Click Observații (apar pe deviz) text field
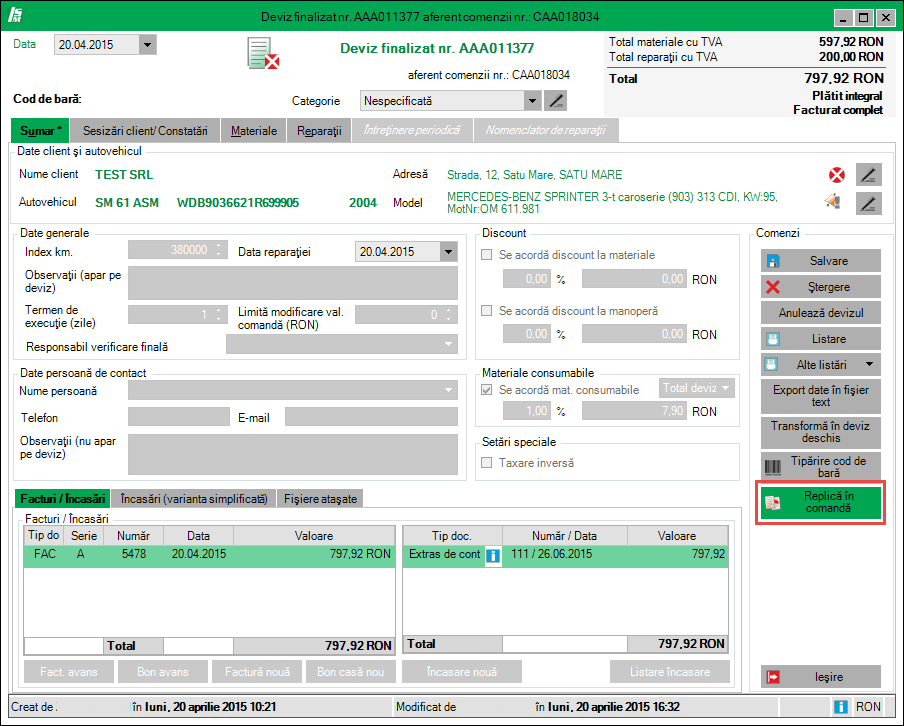This screenshot has height=726, width=904. pyautogui.click(x=293, y=283)
